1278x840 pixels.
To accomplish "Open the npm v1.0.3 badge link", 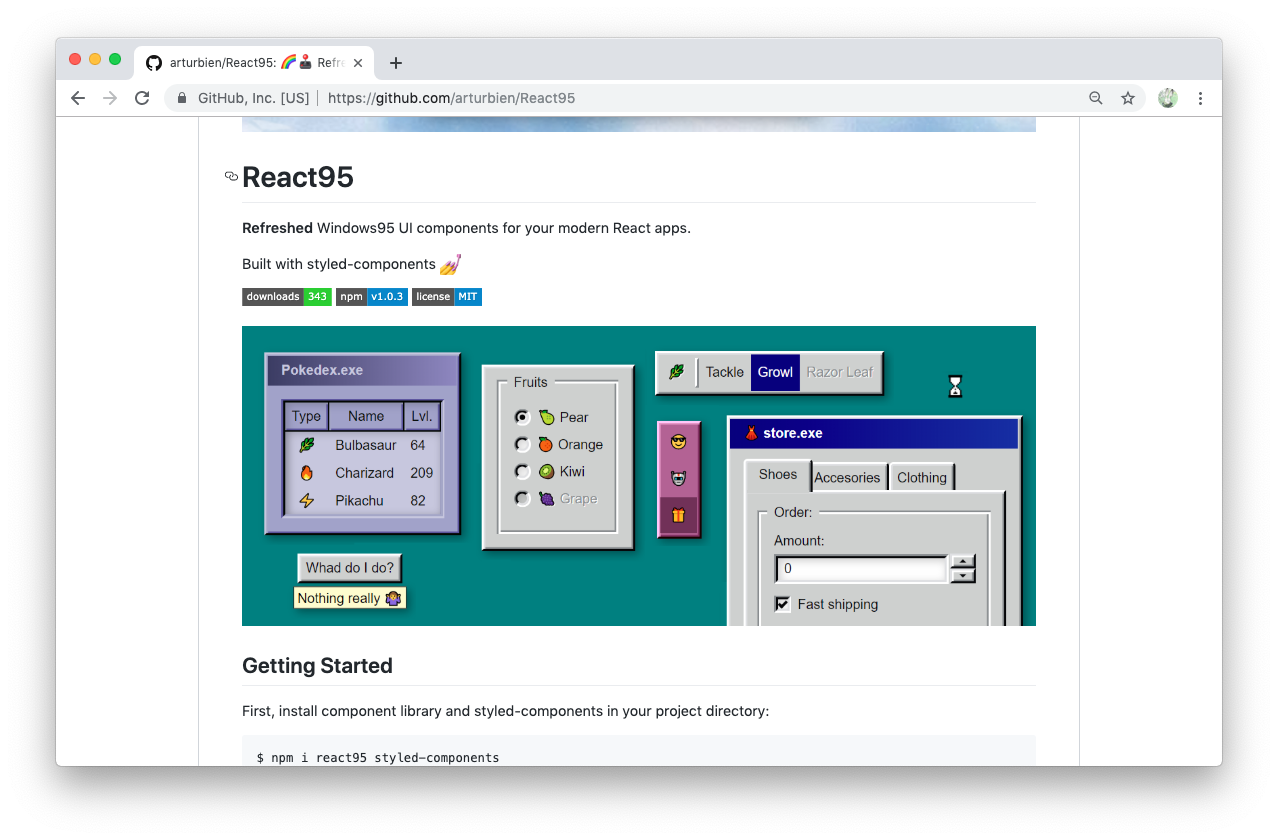I will click(x=371, y=296).
